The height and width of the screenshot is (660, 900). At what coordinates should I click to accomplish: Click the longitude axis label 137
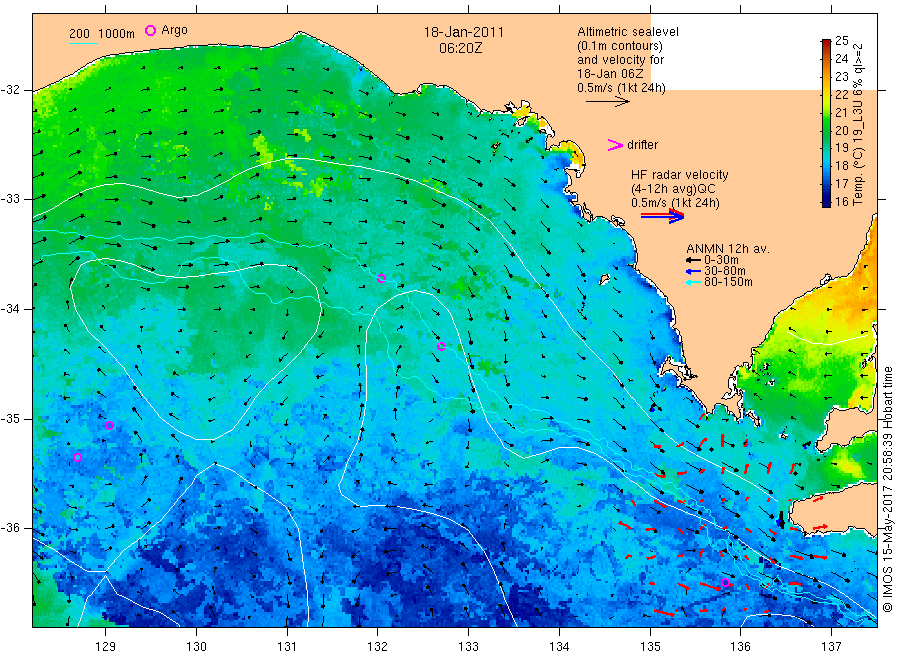click(x=831, y=647)
